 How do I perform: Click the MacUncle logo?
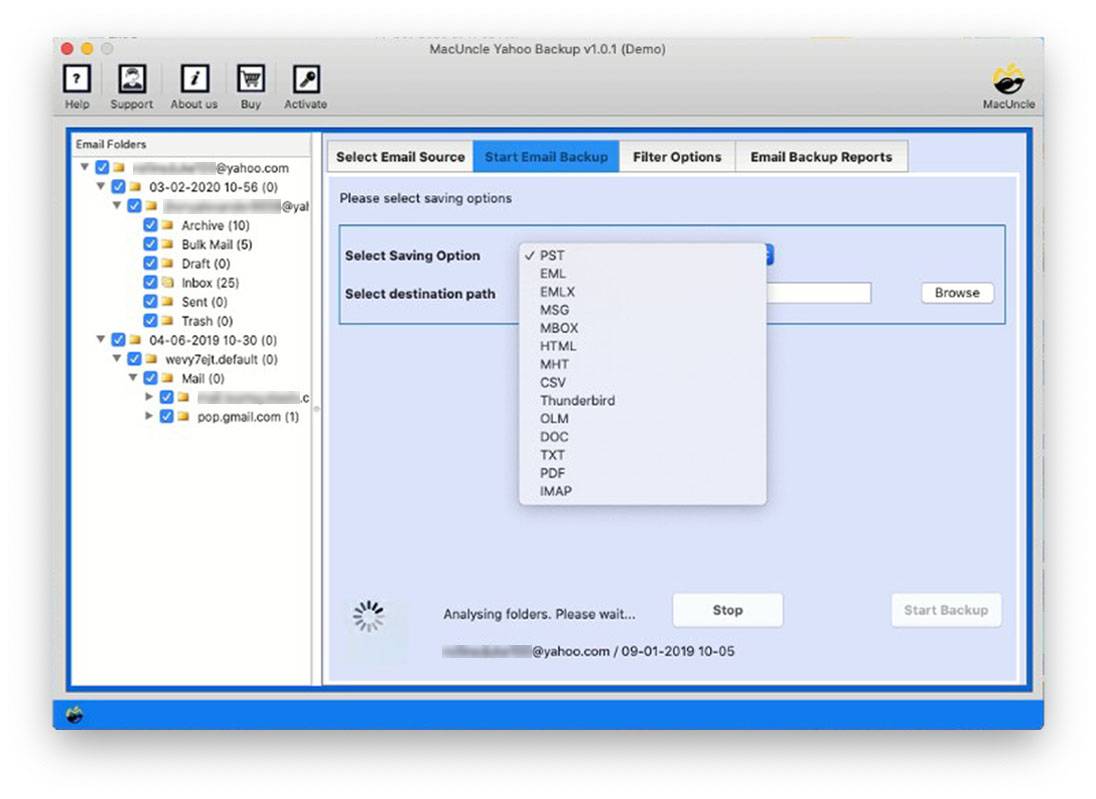[x=1008, y=80]
